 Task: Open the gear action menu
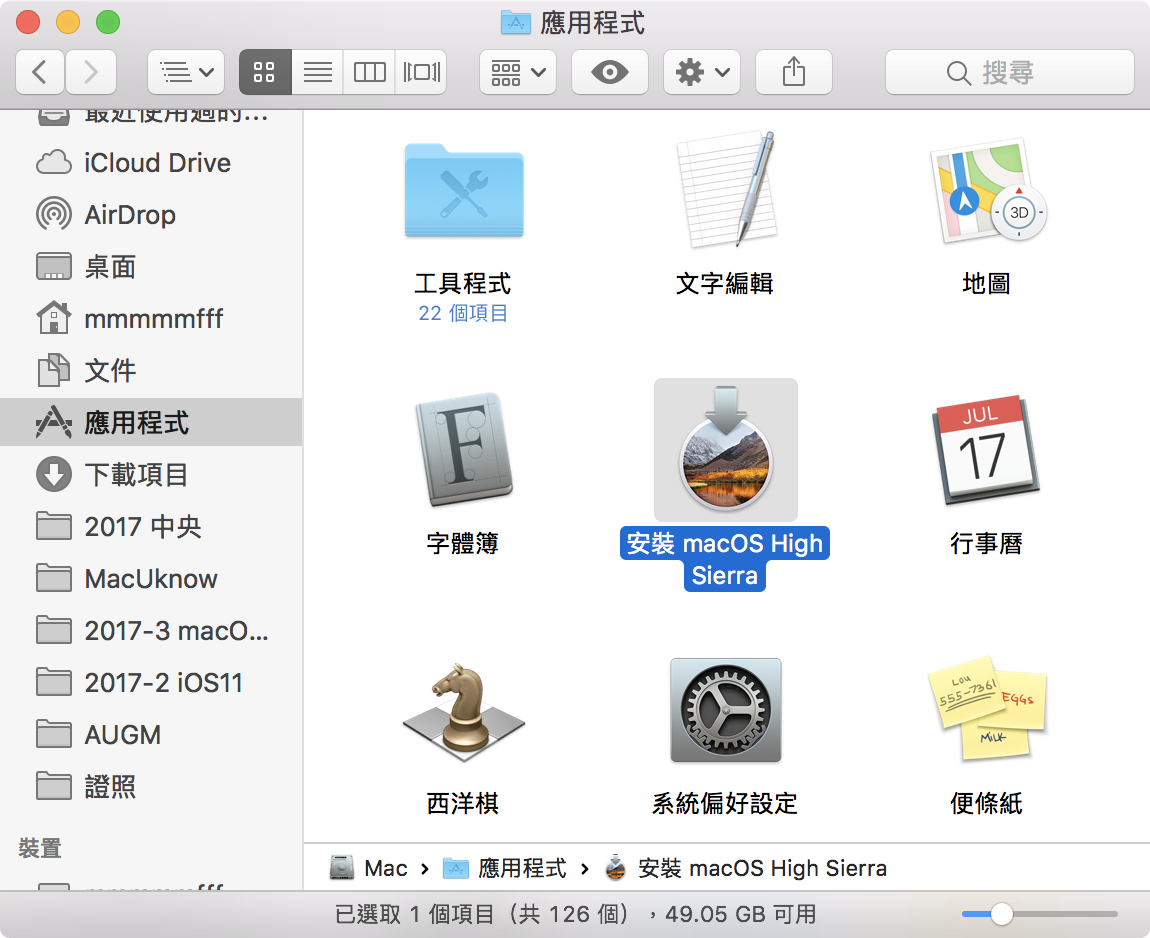tap(702, 72)
